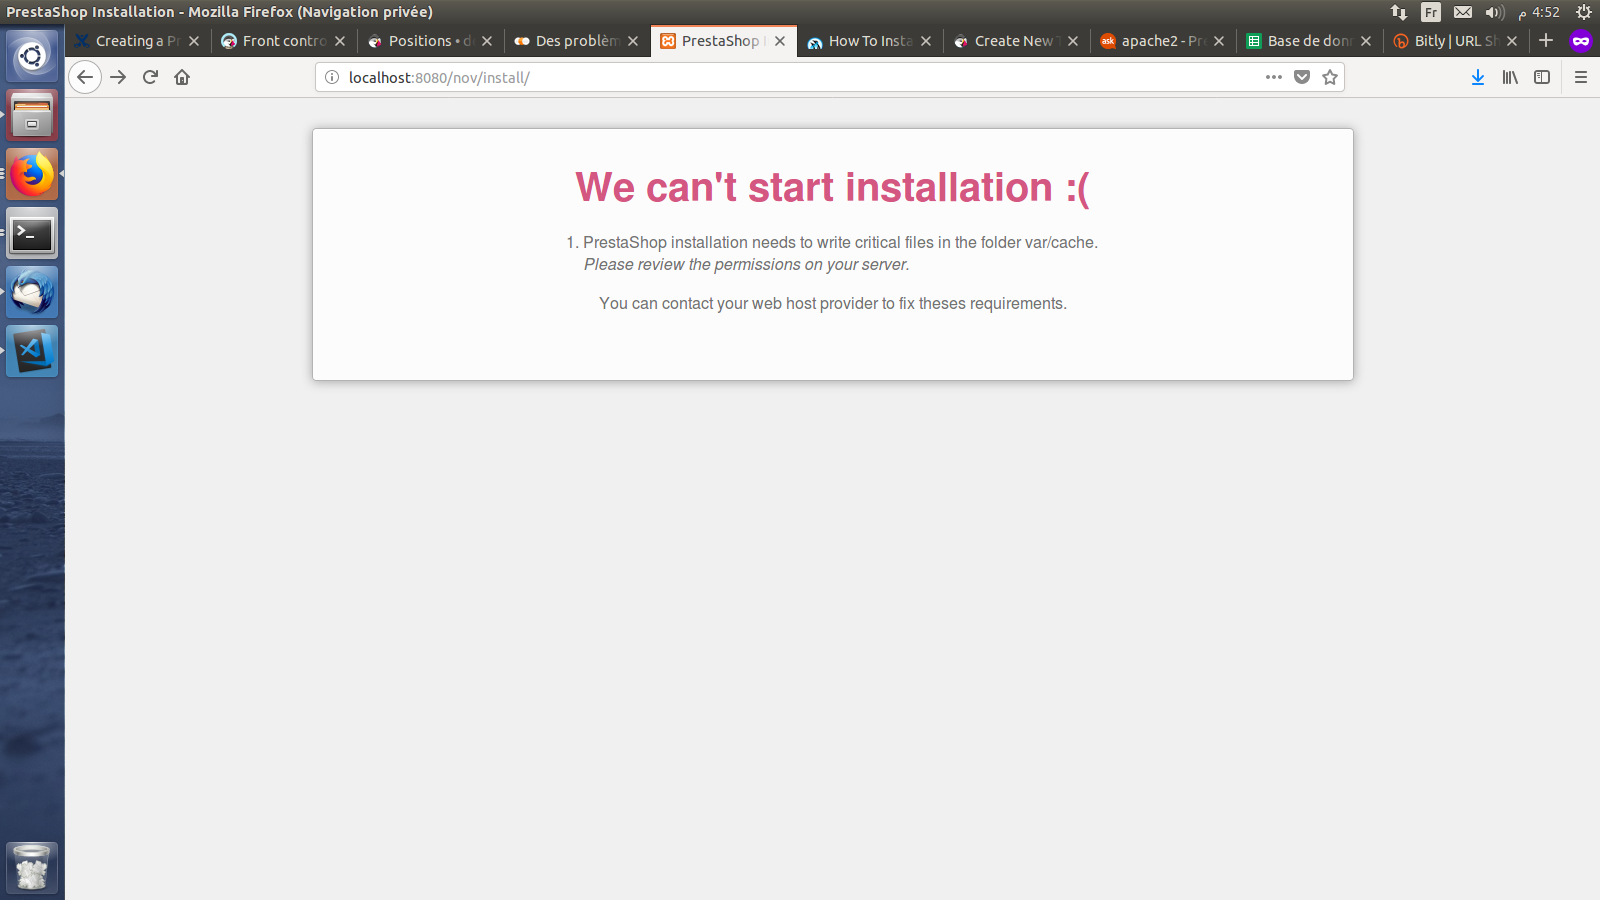Show site information icon in URL bar
Screen dimensions: 1600x900
click(x=332, y=77)
